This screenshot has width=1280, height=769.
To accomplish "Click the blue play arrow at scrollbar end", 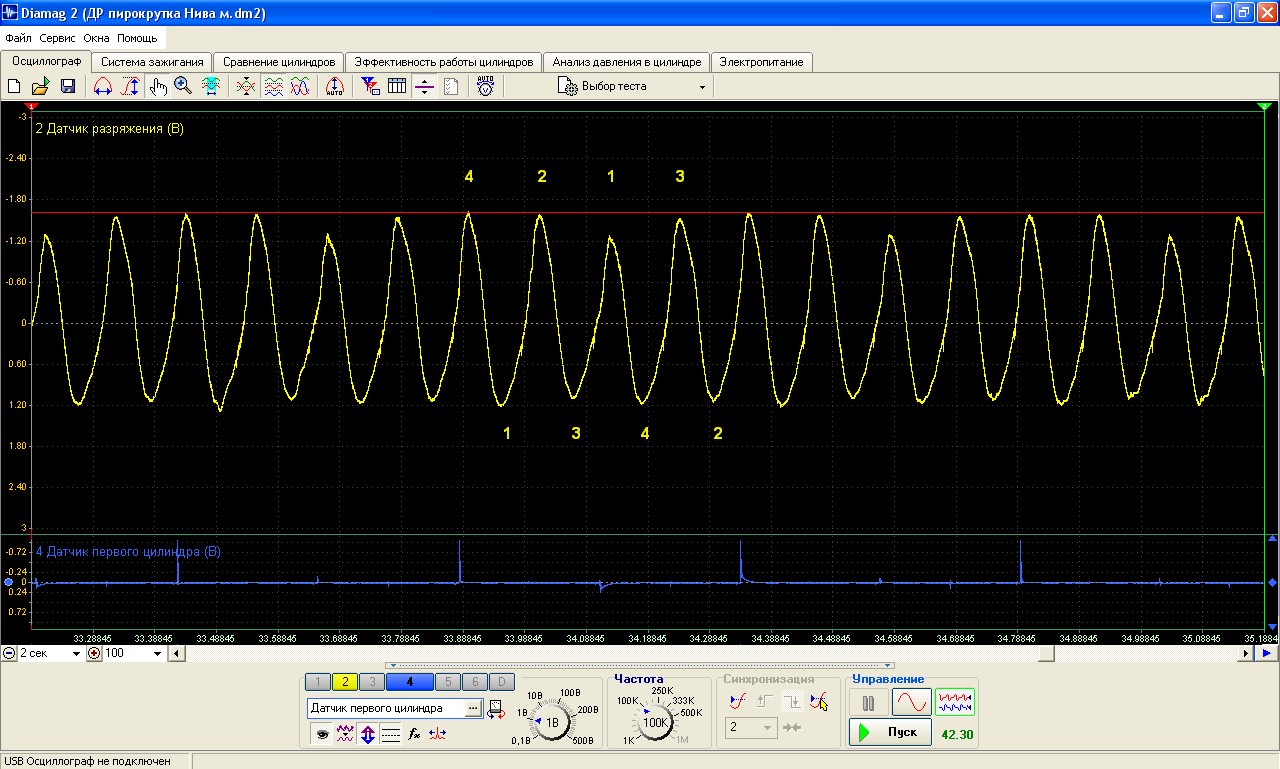I will click(x=1266, y=653).
